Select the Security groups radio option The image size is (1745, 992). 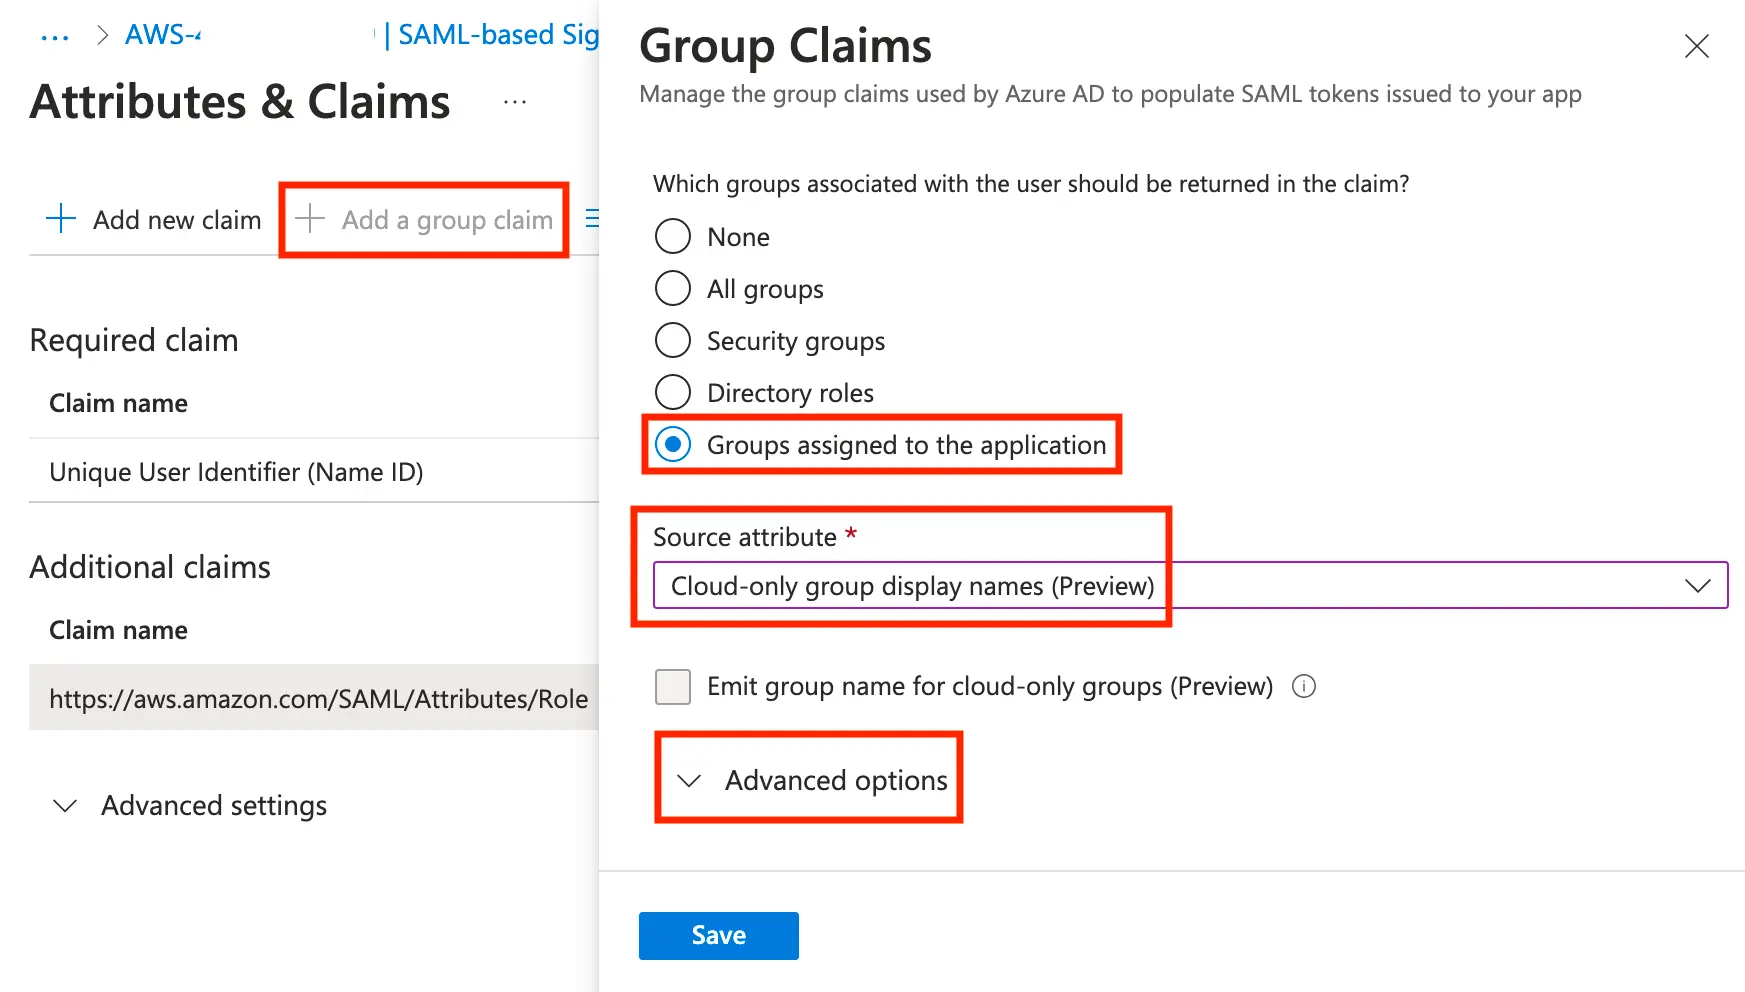(673, 341)
